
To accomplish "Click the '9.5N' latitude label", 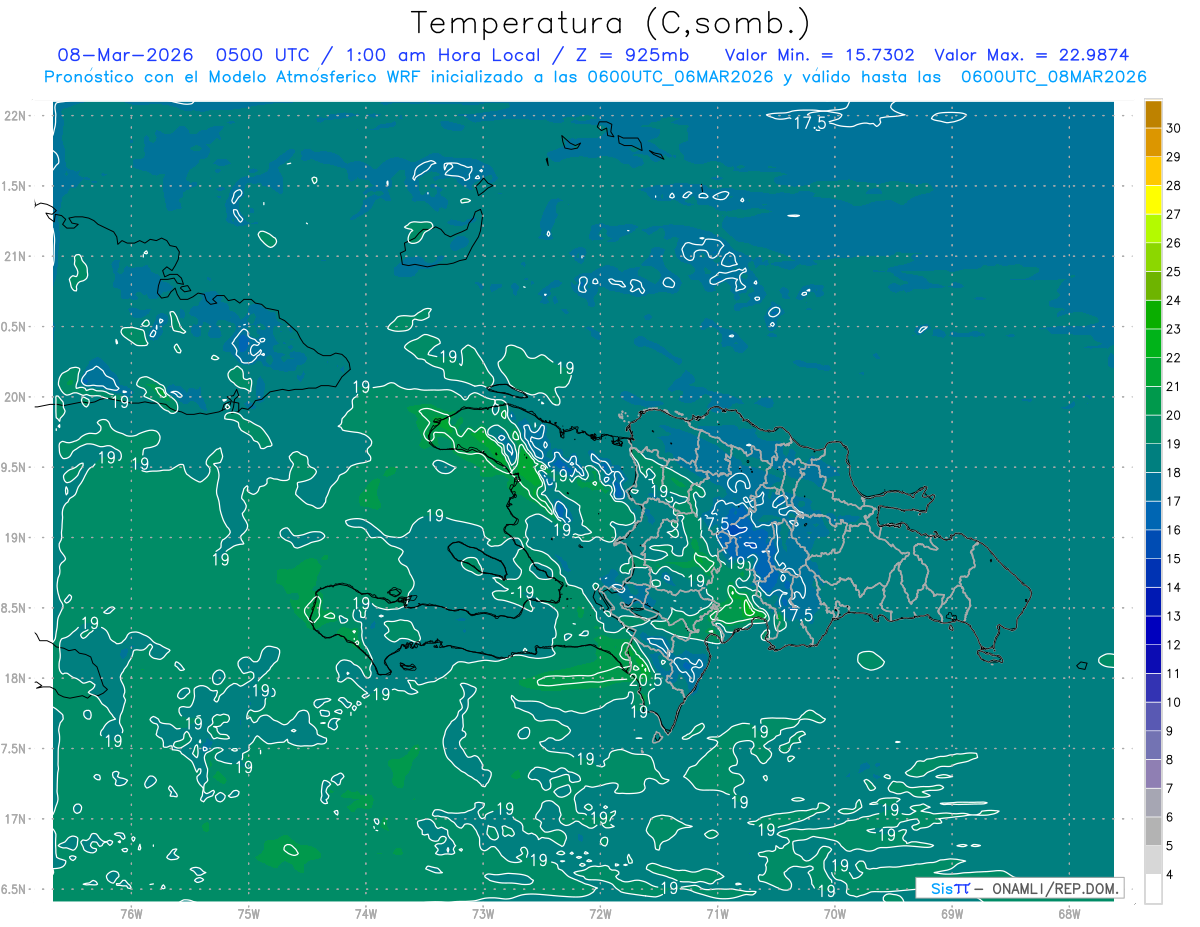I will point(14,467).
